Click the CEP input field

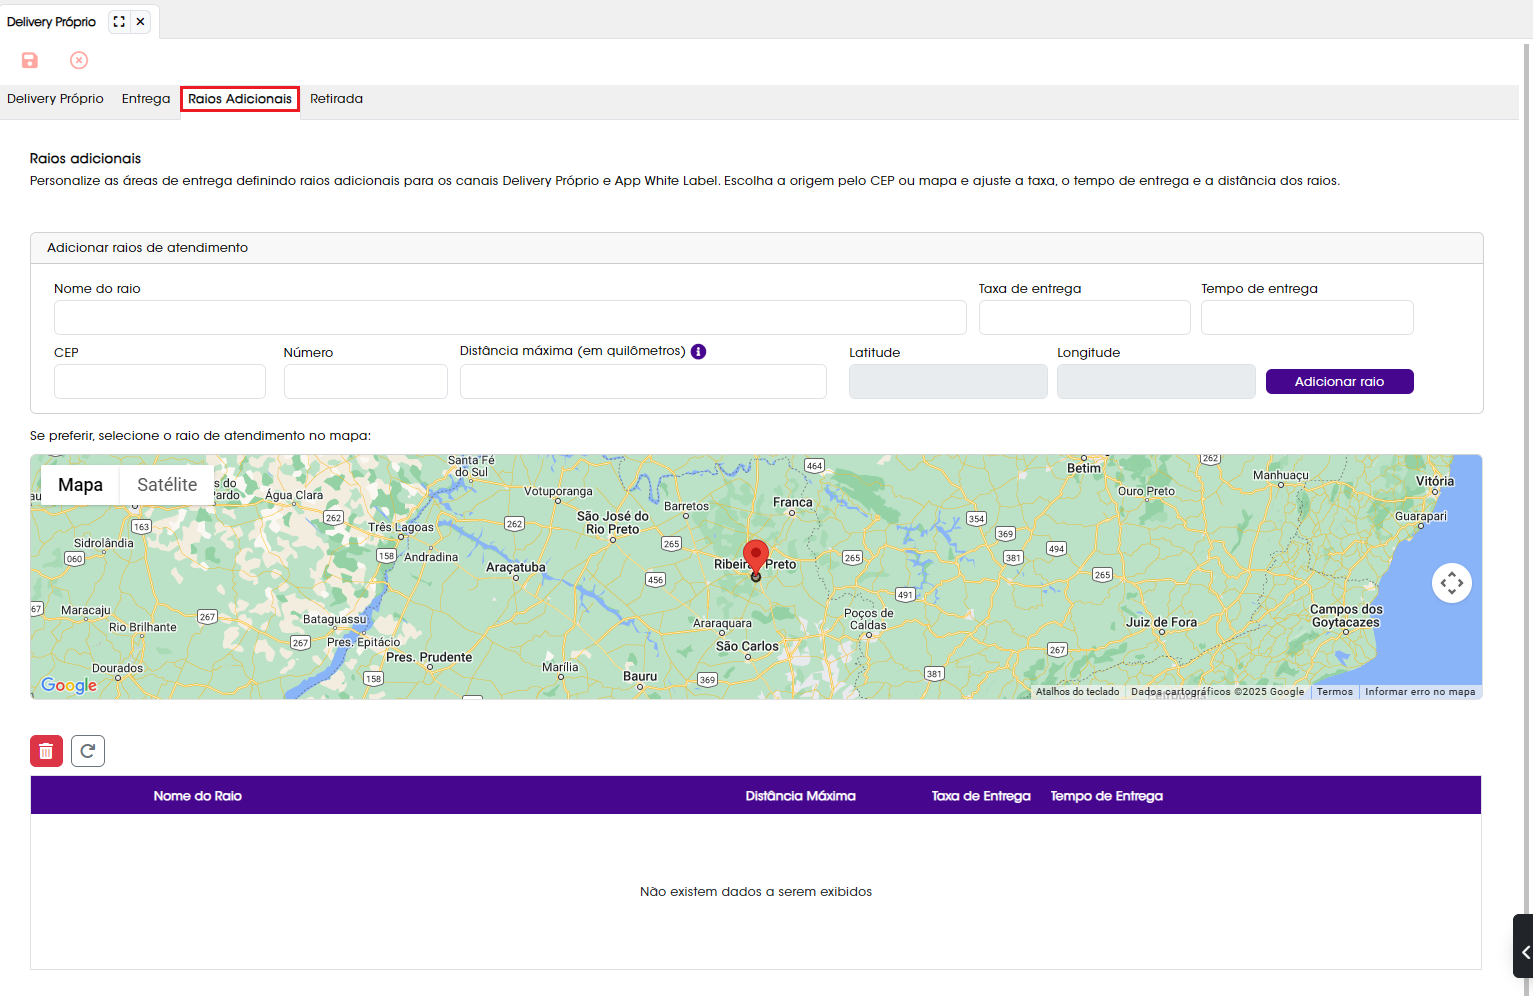(x=160, y=381)
